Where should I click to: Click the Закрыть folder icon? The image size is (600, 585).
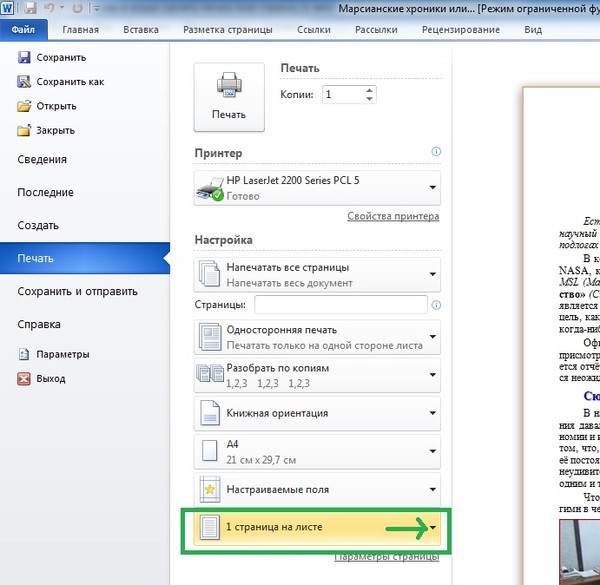(x=24, y=130)
